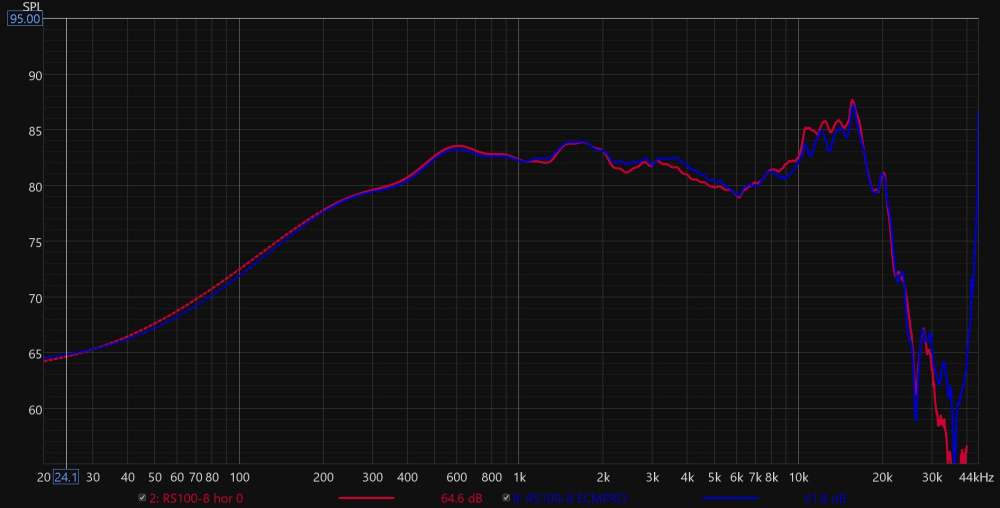The width and height of the screenshot is (1000, 508).
Task: Click the 44kHz axis end label
Action: click(x=975, y=477)
